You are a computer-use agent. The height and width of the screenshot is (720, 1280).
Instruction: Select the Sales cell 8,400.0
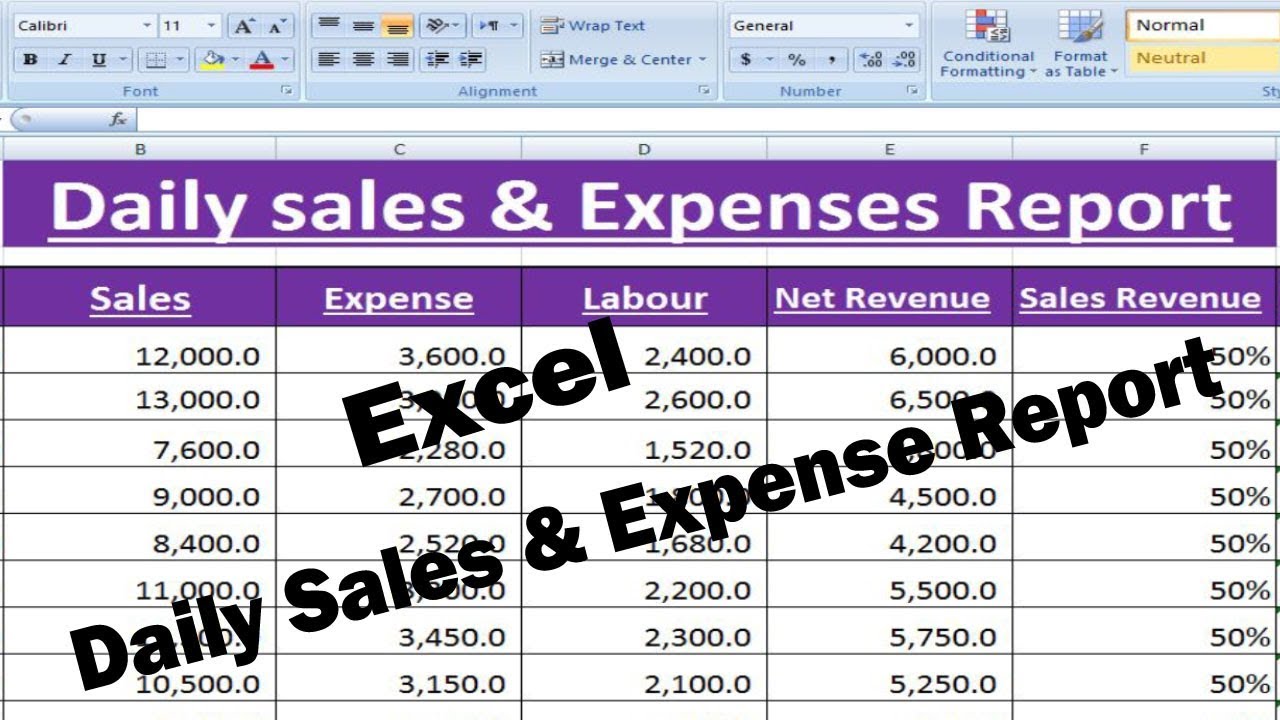[139, 539]
